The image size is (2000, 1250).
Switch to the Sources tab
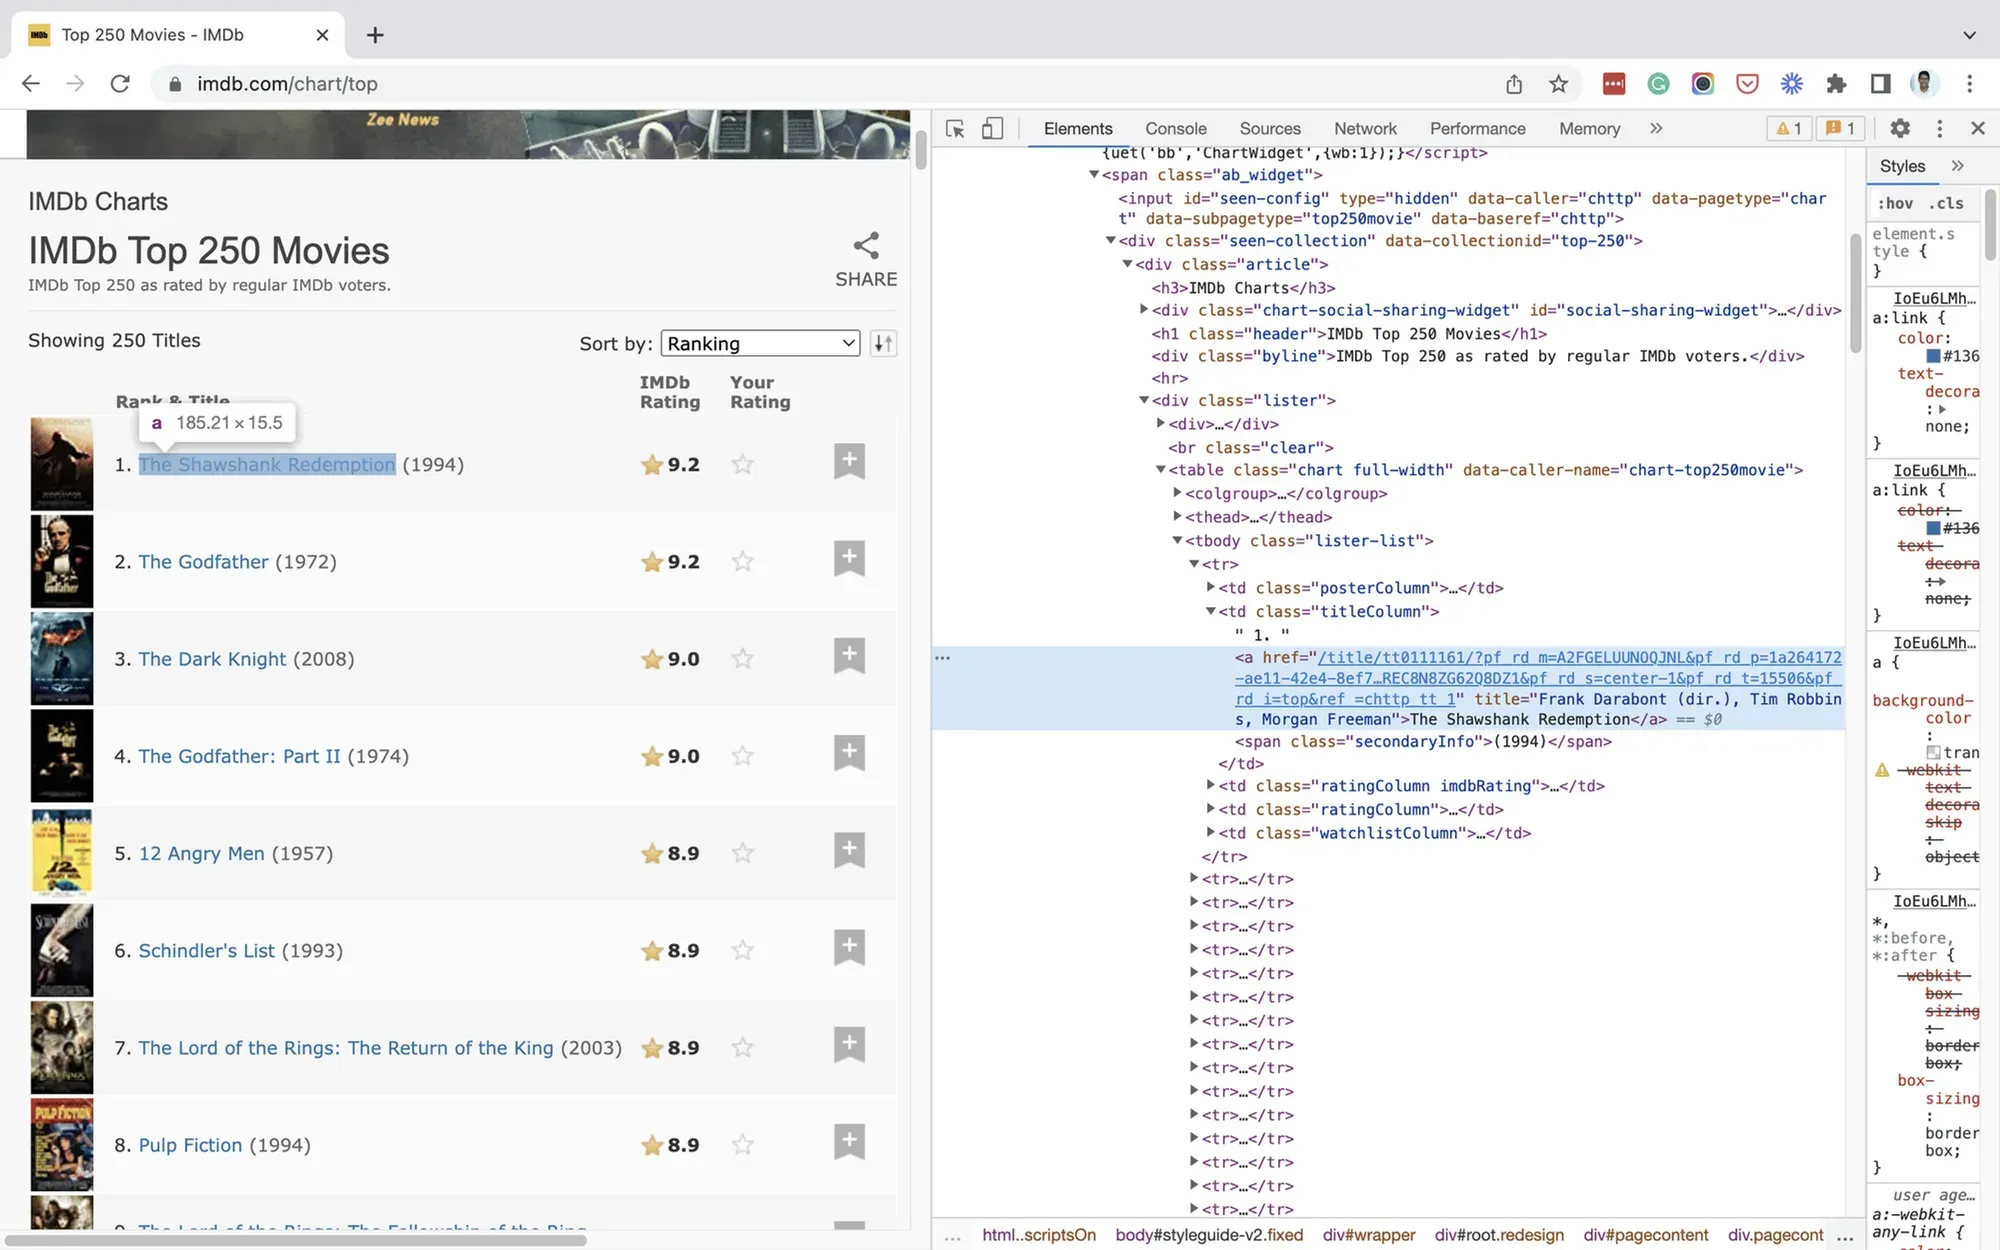pyautogui.click(x=1270, y=129)
